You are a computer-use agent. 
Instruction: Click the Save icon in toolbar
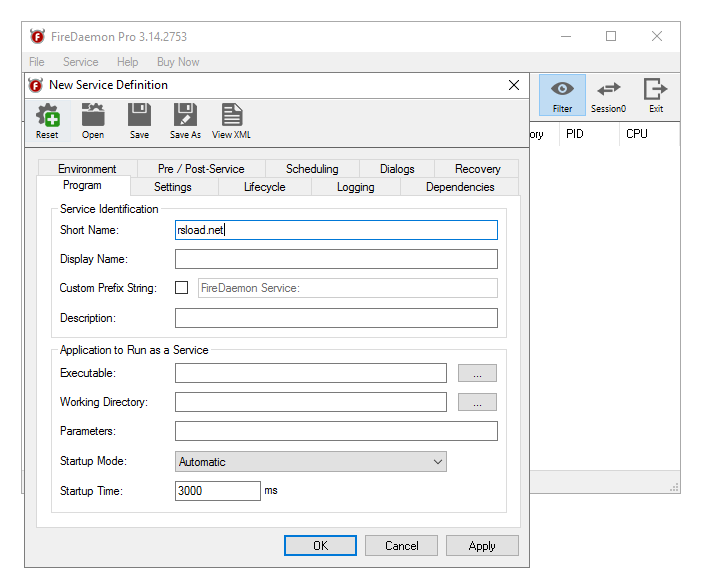click(x=139, y=121)
